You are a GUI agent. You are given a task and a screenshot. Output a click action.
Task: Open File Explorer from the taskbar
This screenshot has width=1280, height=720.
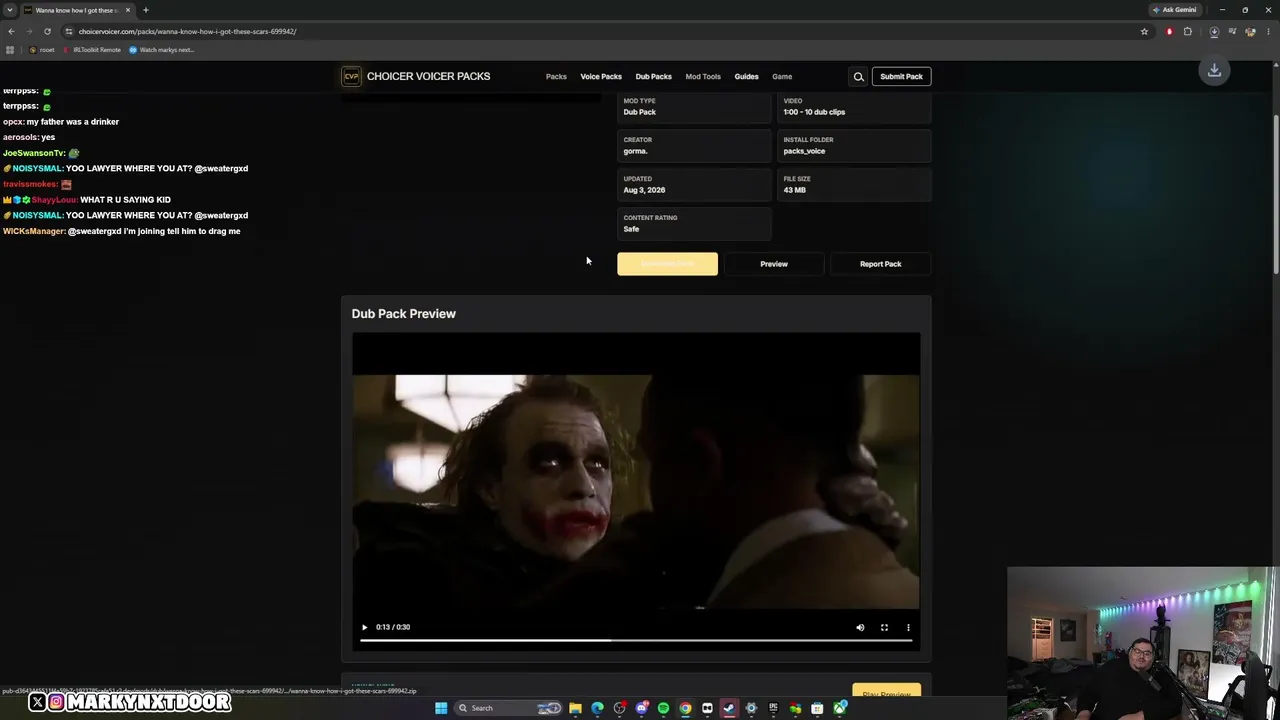click(575, 708)
